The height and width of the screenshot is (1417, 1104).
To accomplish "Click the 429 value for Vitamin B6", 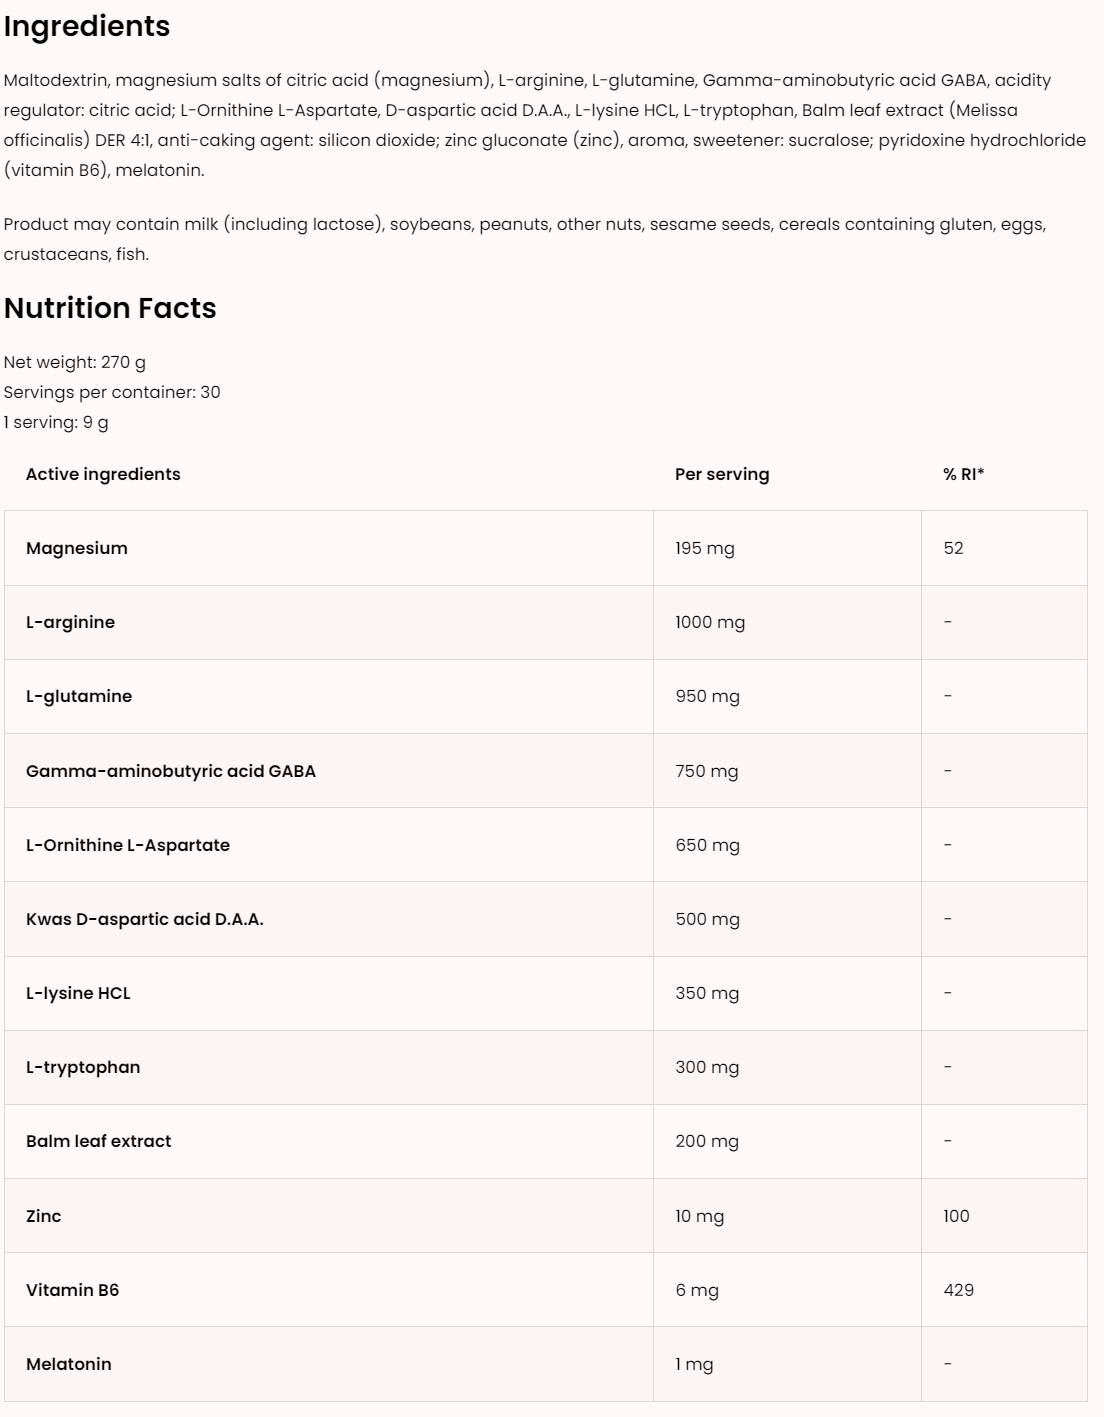I will (958, 1290).
